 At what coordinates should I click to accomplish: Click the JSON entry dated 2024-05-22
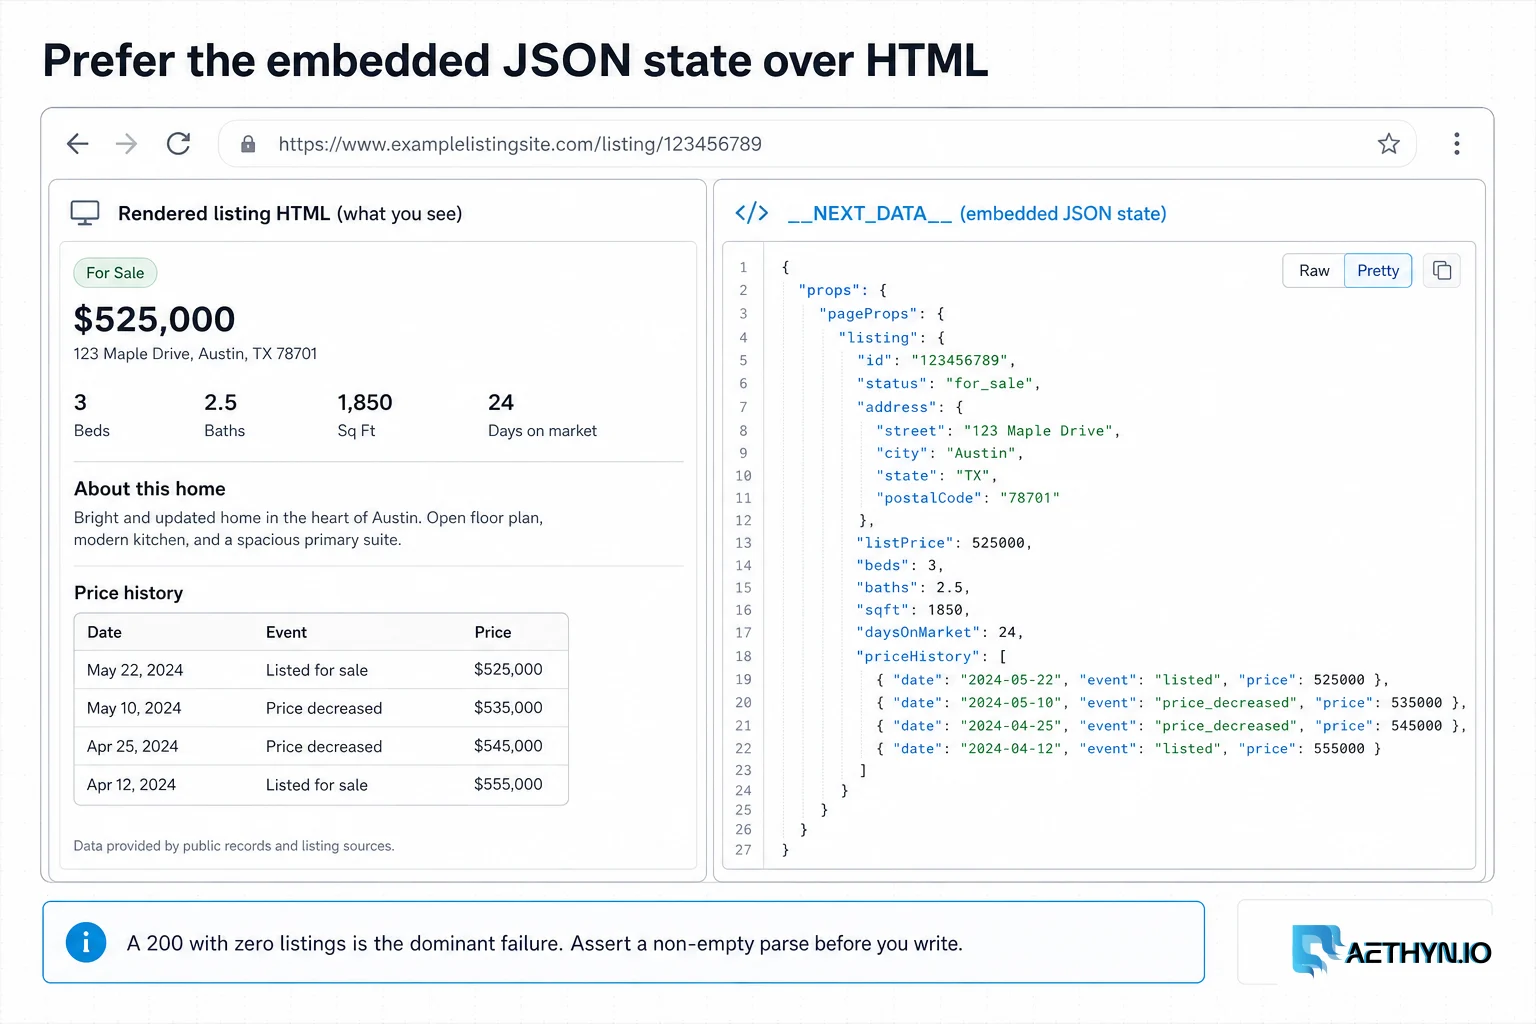(x=1132, y=679)
